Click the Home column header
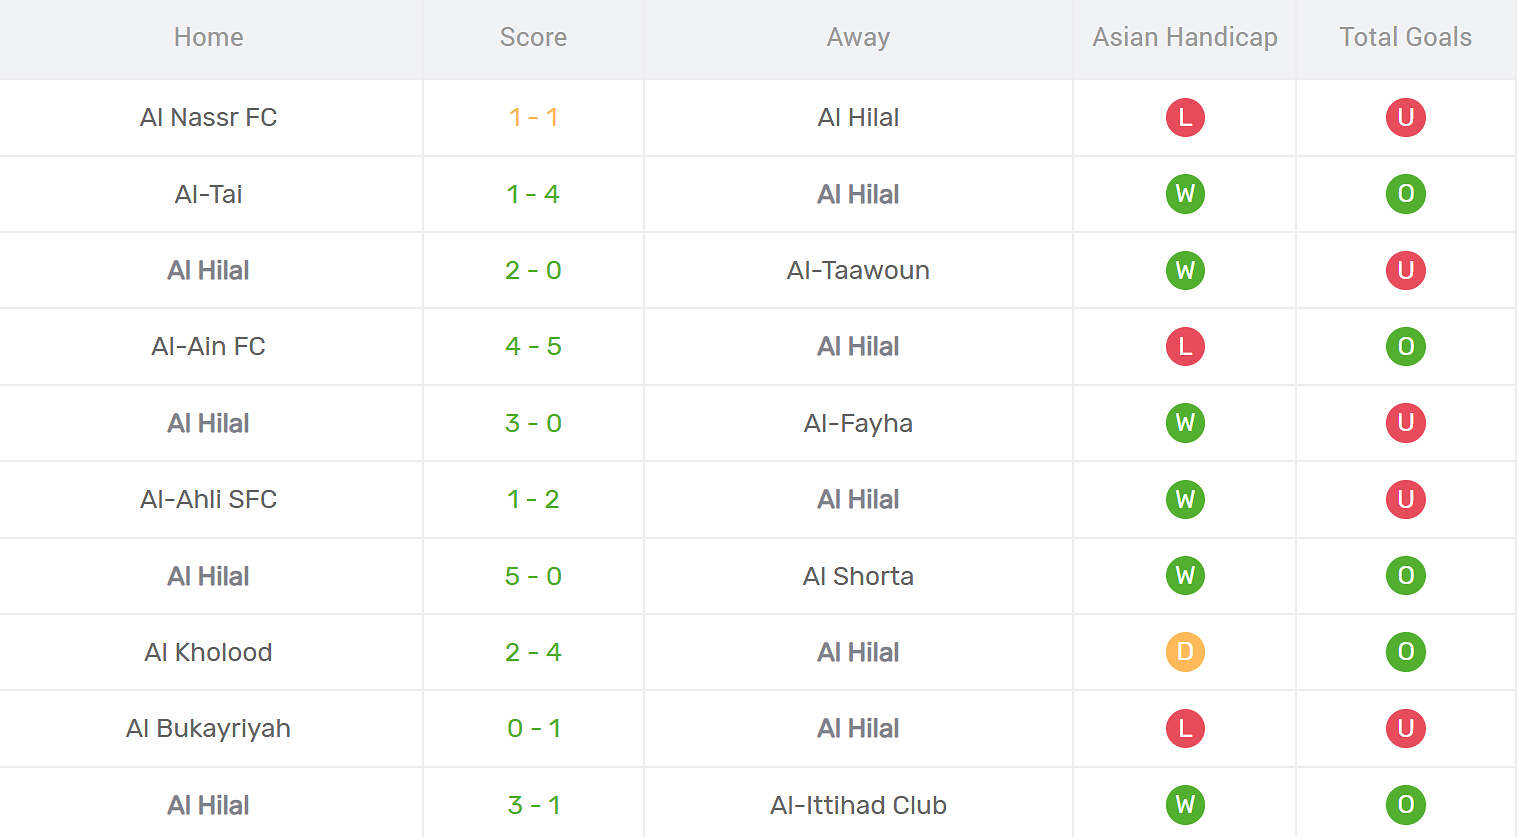 208,38
